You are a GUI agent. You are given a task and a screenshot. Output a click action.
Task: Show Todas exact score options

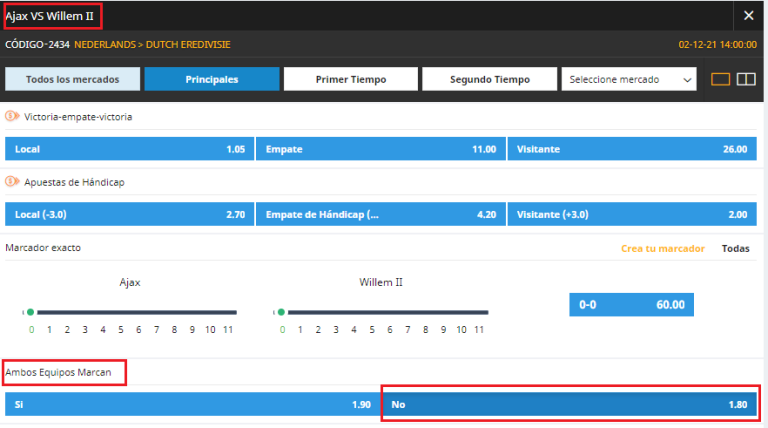[735, 248]
